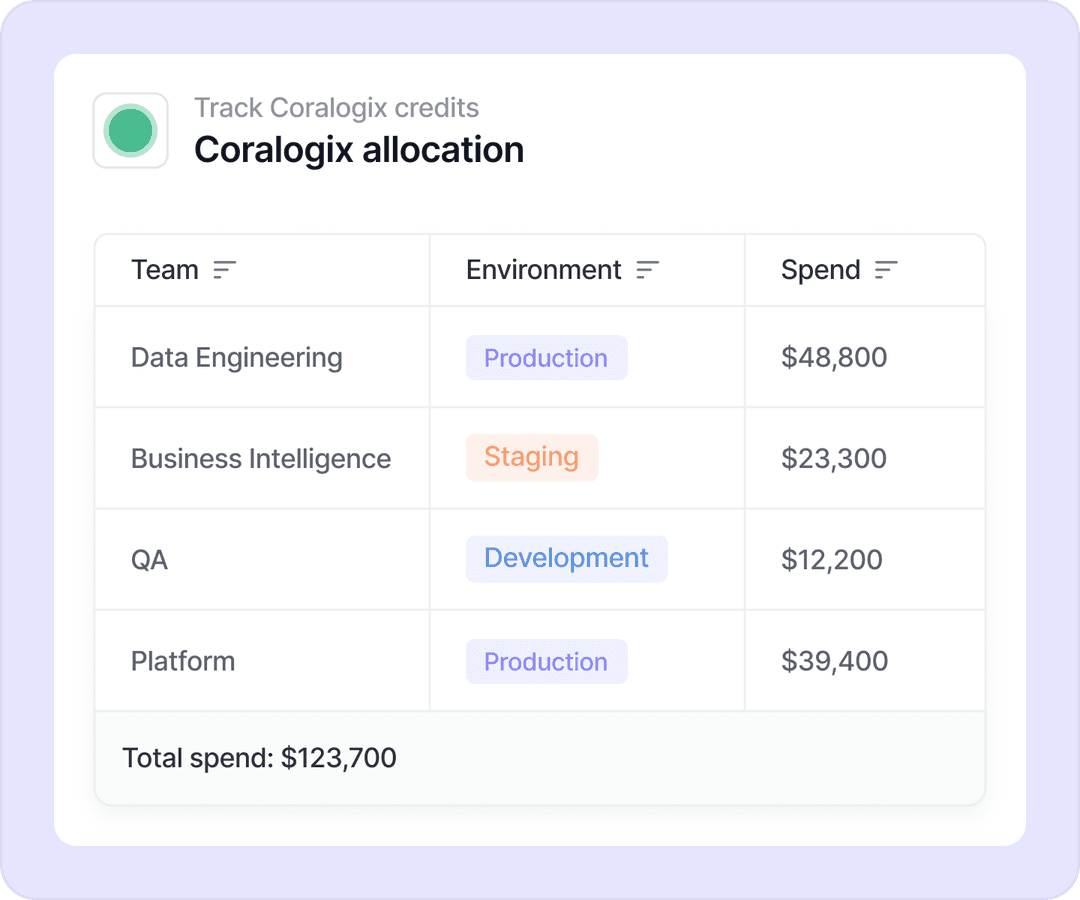Click the Team column header

coord(165,270)
